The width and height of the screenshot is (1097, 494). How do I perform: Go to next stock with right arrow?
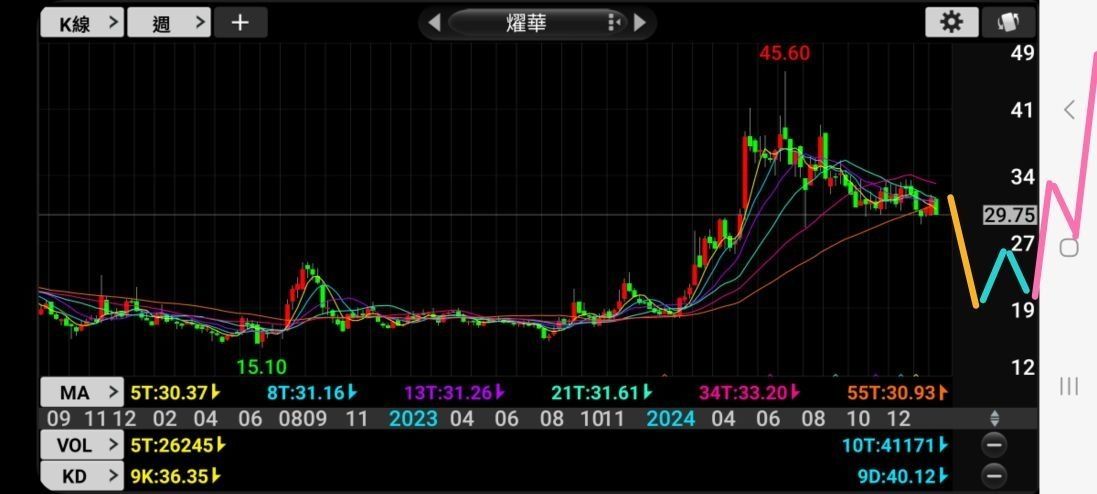pos(639,22)
